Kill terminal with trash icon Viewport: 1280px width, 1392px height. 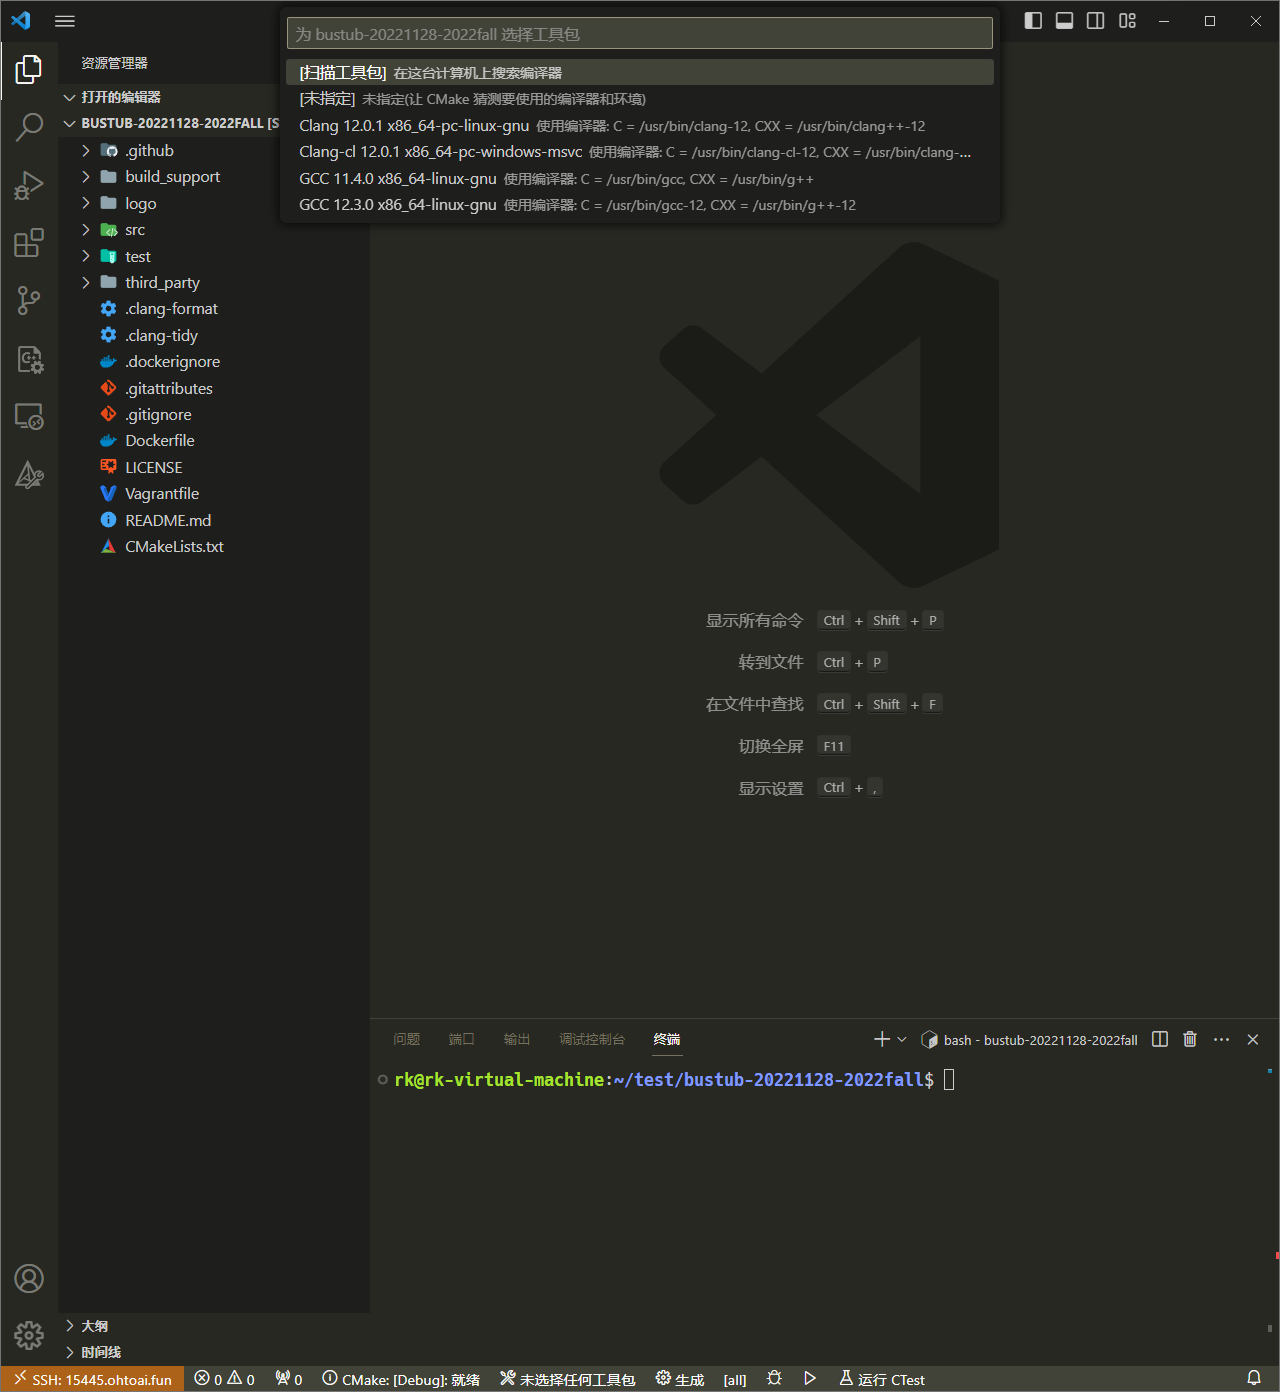[x=1190, y=1040]
